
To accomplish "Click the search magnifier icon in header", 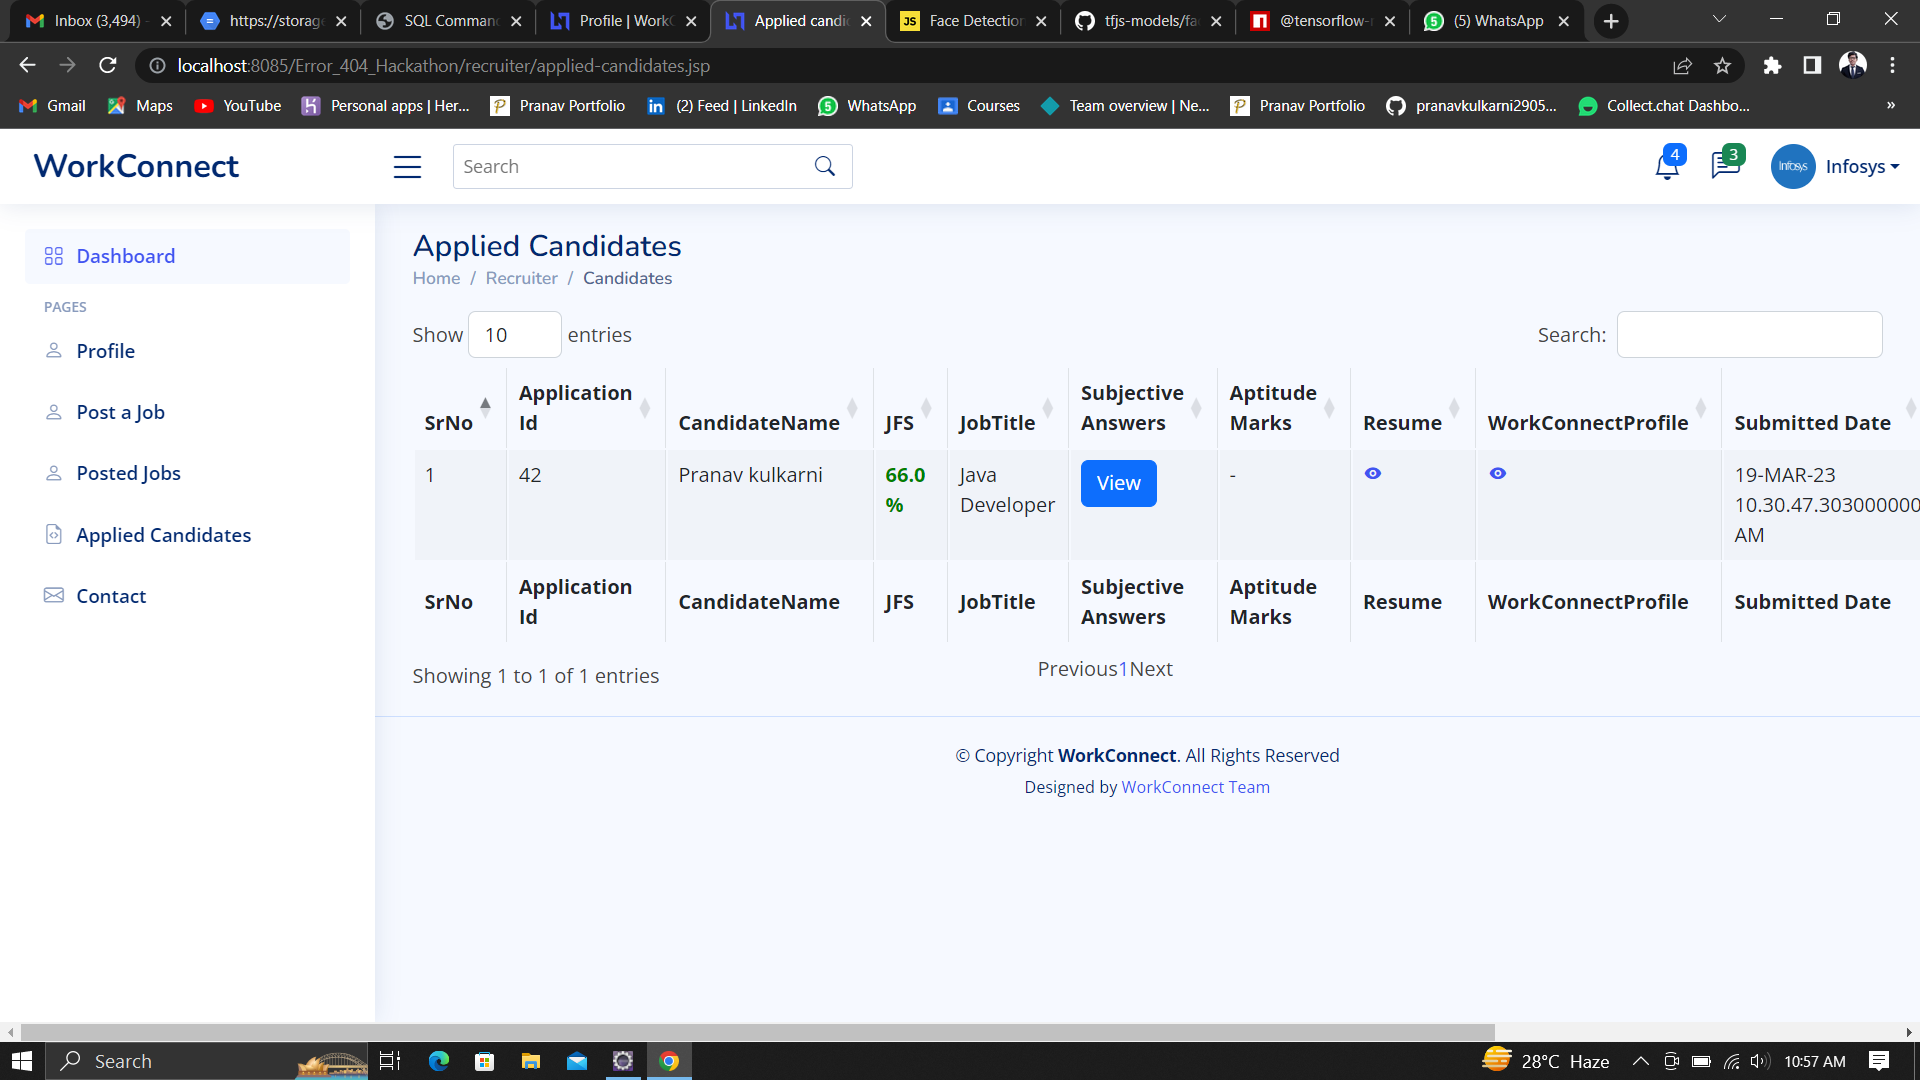I will point(825,167).
